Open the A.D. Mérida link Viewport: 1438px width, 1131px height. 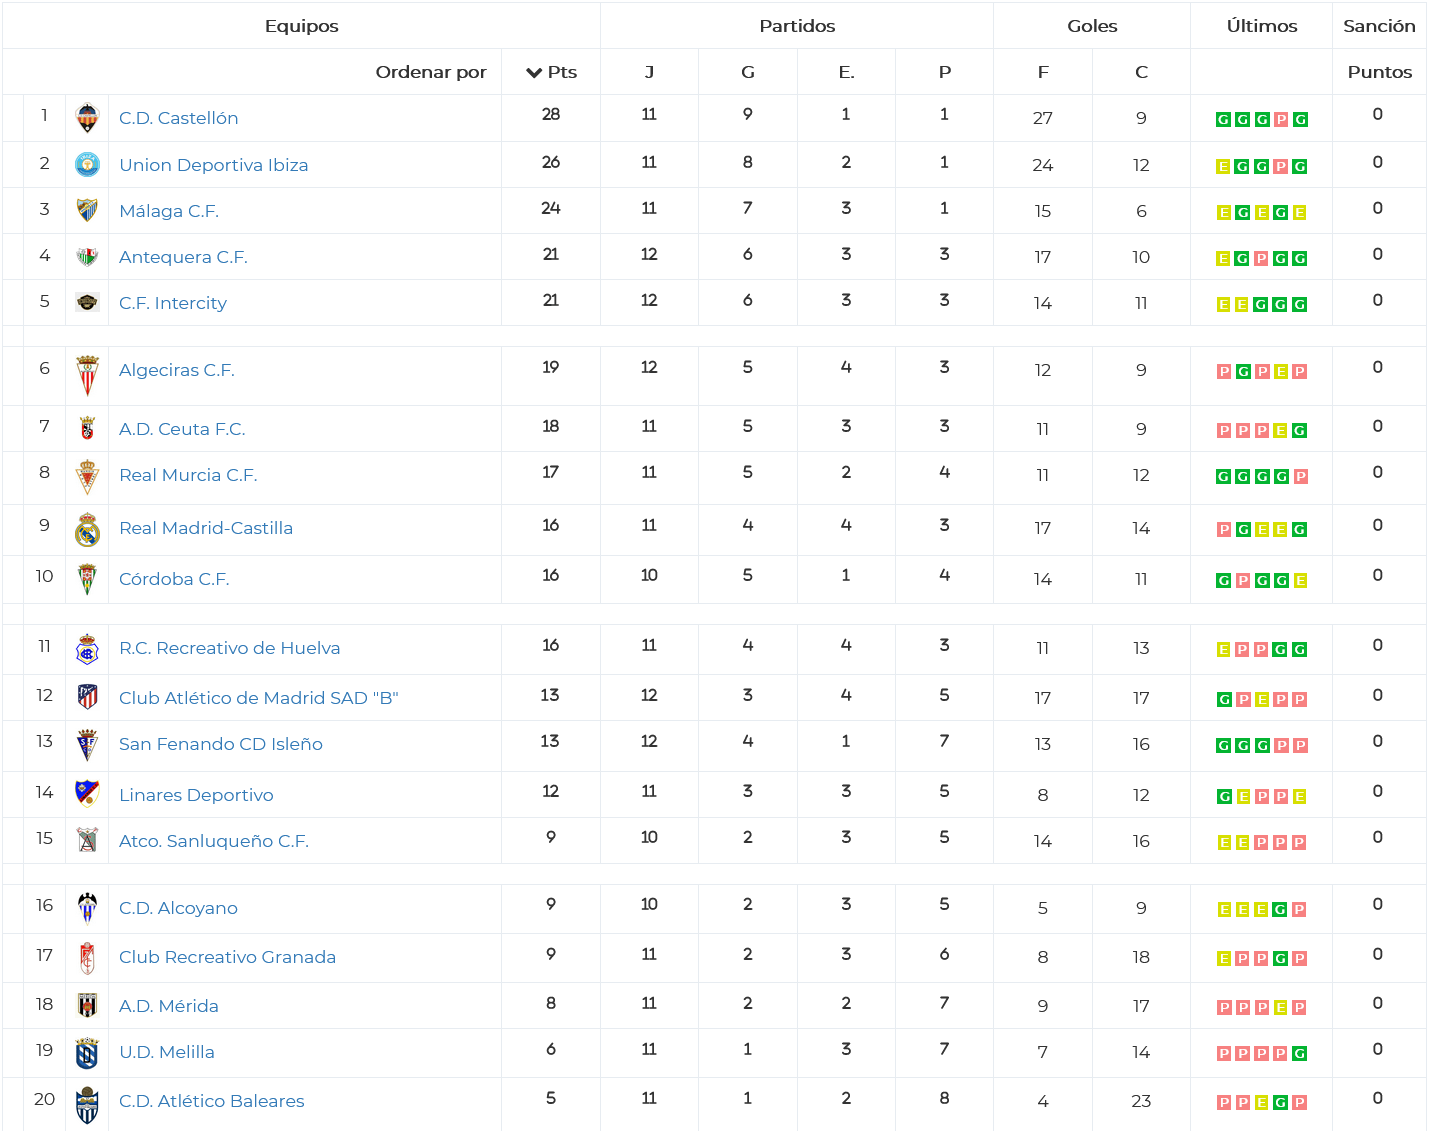[x=168, y=1006]
